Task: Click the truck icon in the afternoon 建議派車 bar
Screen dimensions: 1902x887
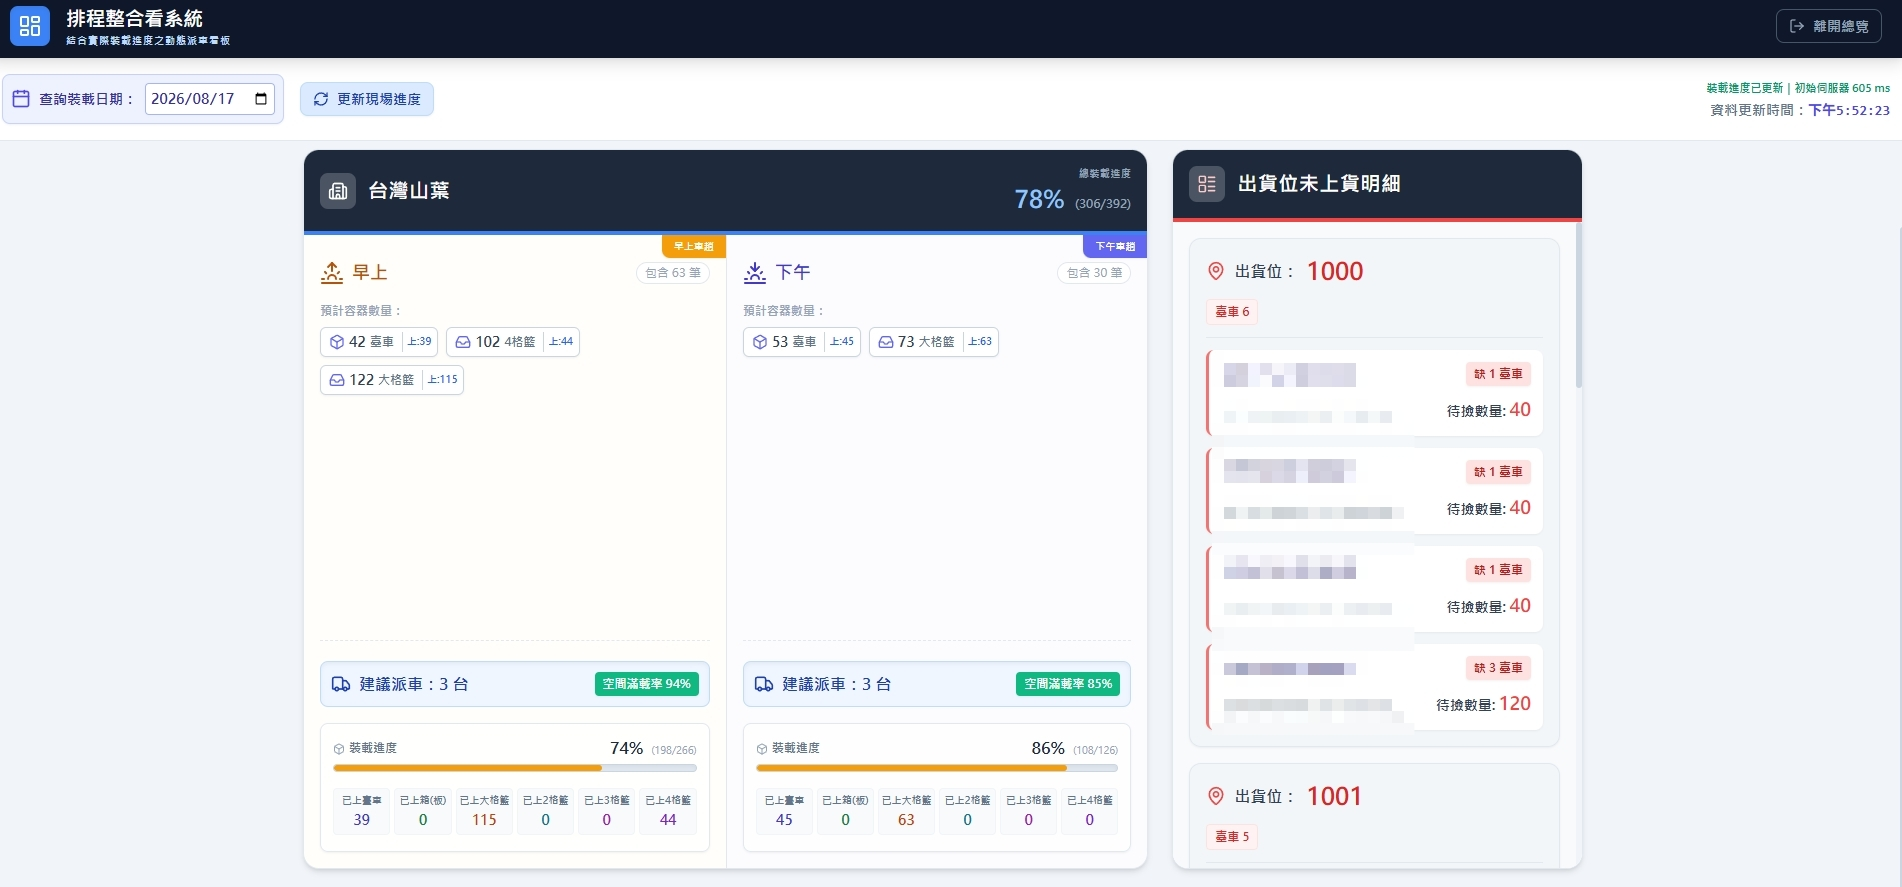Action: 764,684
